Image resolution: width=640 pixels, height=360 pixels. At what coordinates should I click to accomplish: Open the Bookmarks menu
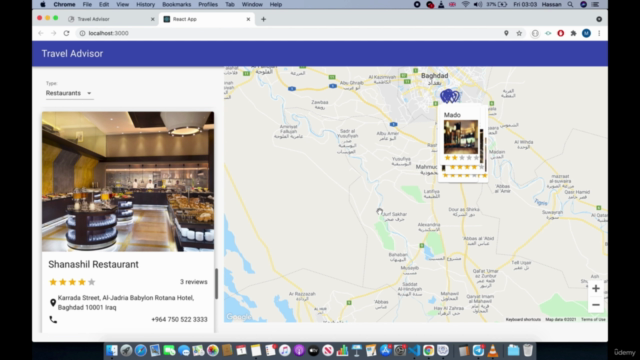(x=176, y=4)
